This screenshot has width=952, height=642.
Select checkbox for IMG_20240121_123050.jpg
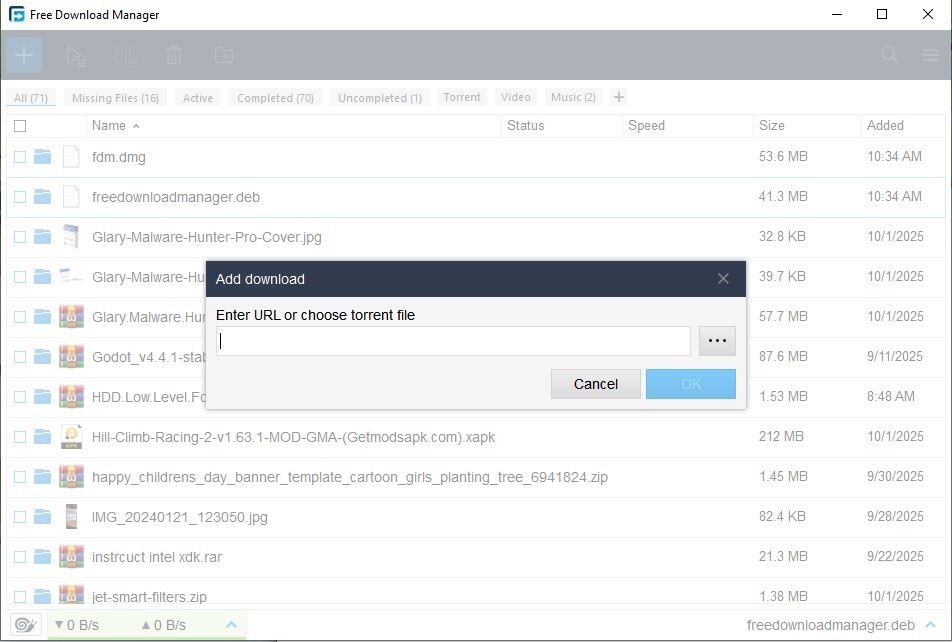tap(20, 517)
